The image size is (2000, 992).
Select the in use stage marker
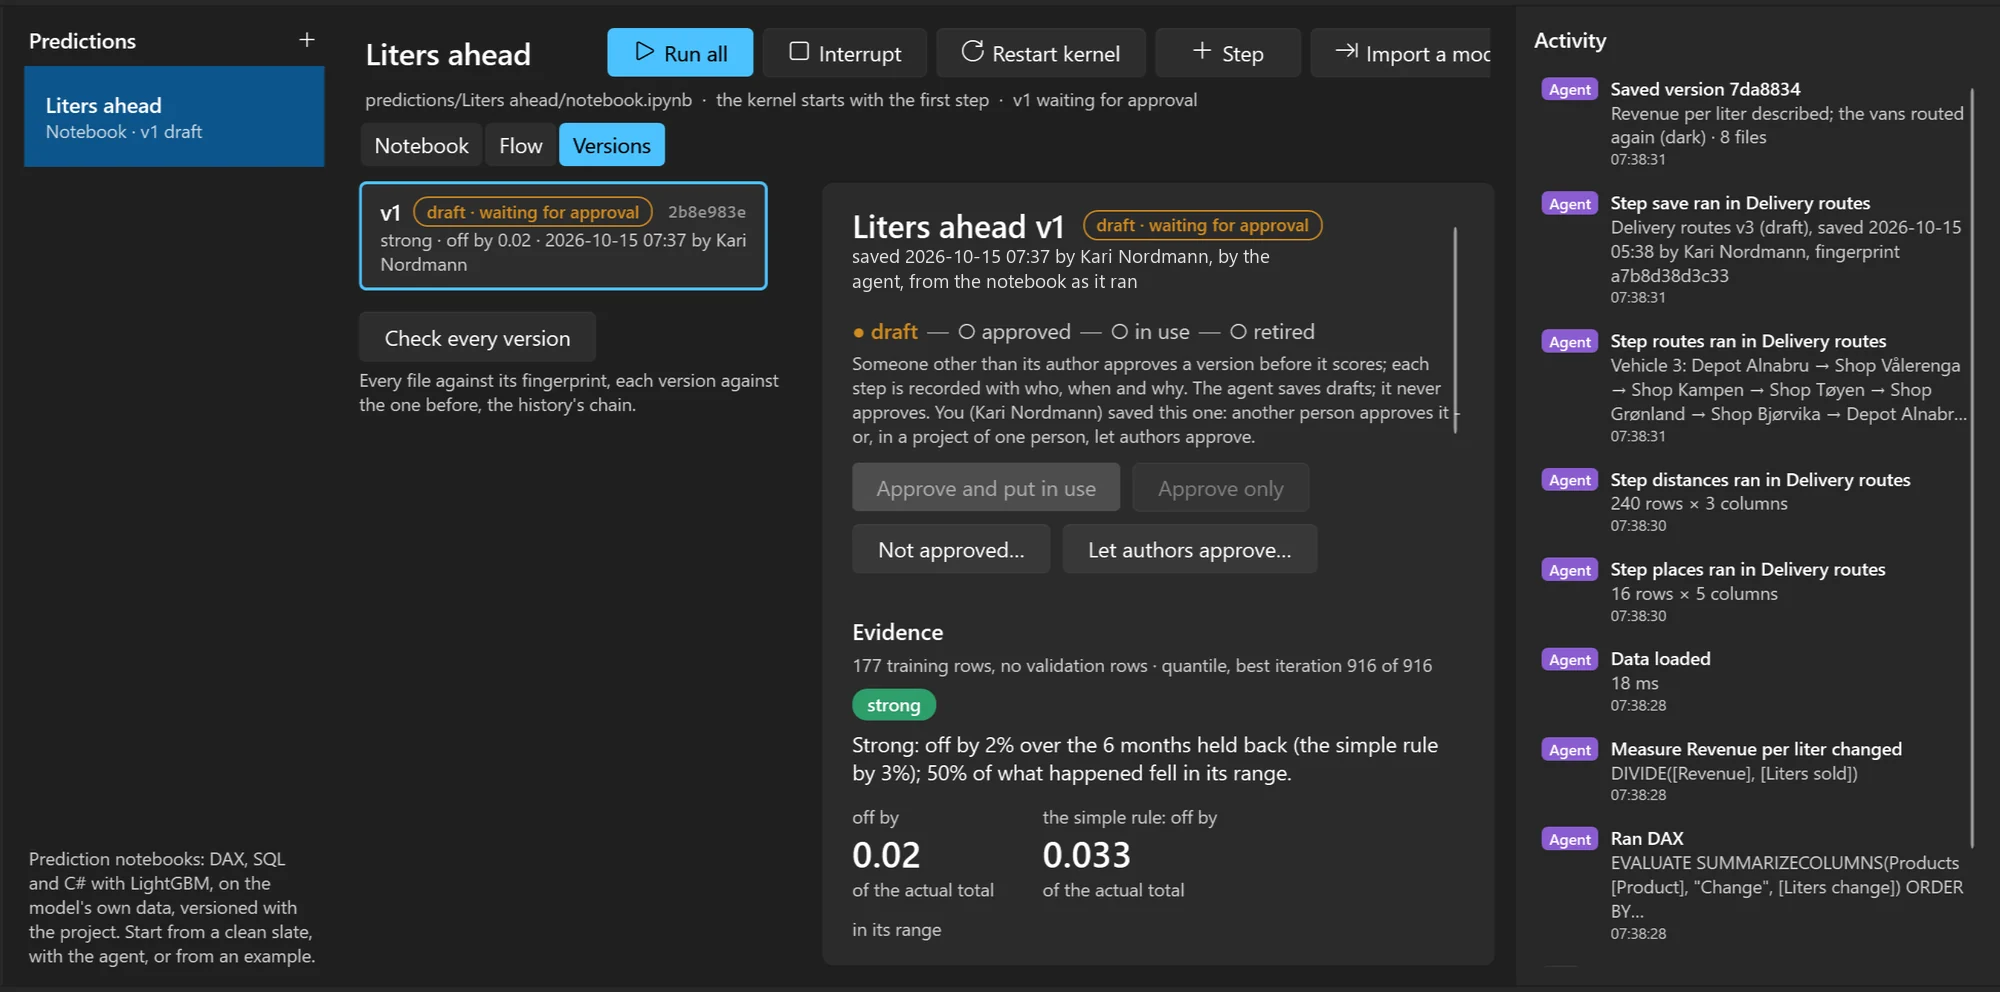(x=1151, y=331)
